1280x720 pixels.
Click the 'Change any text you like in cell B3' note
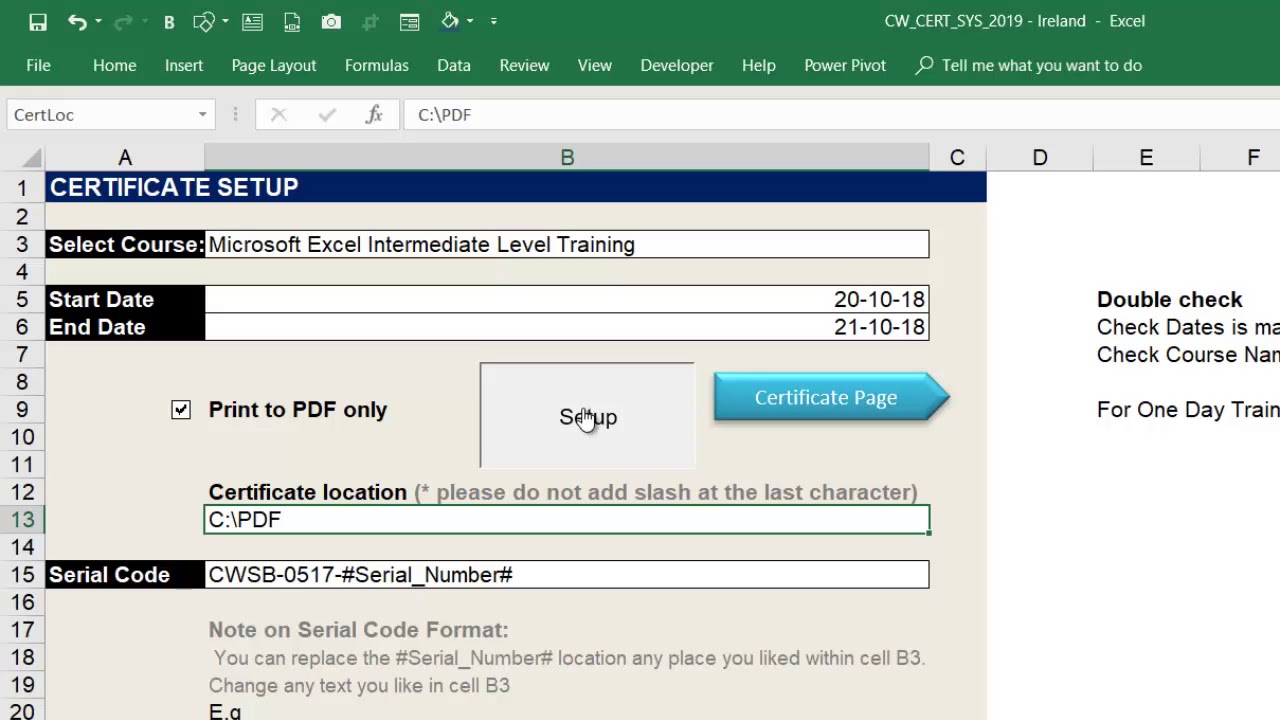pos(359,686)
